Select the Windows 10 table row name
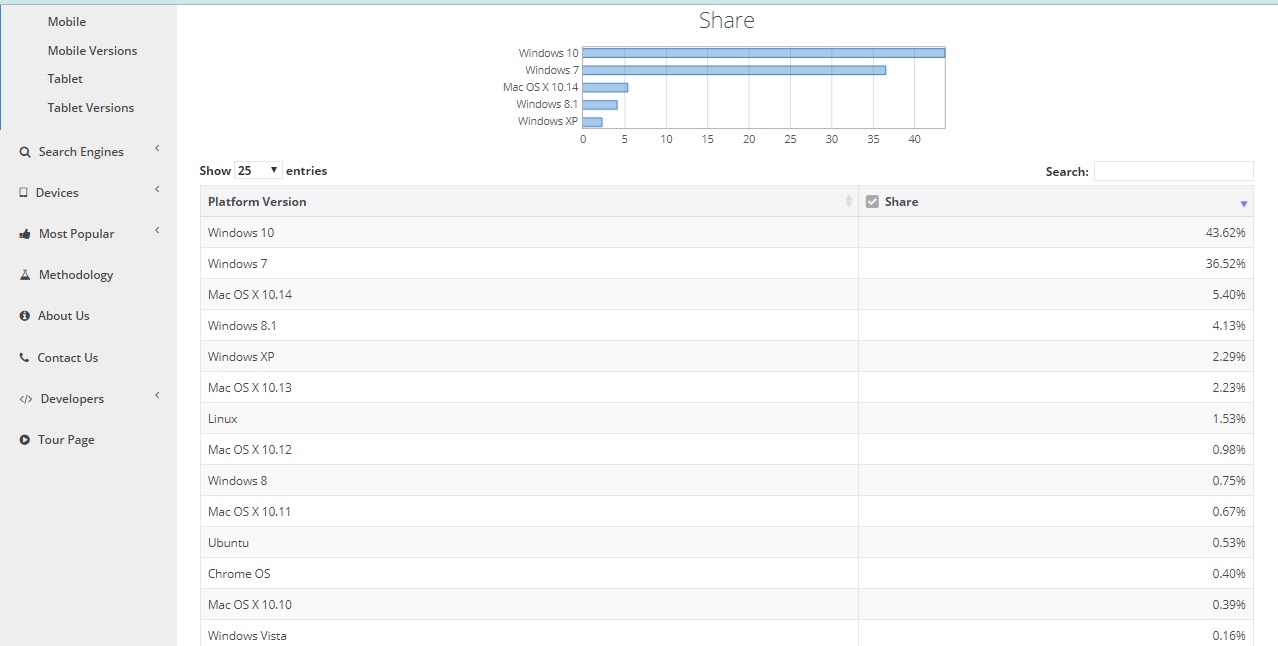The width and height of the screenshot is (1278, 646). [x=241, y=233]
